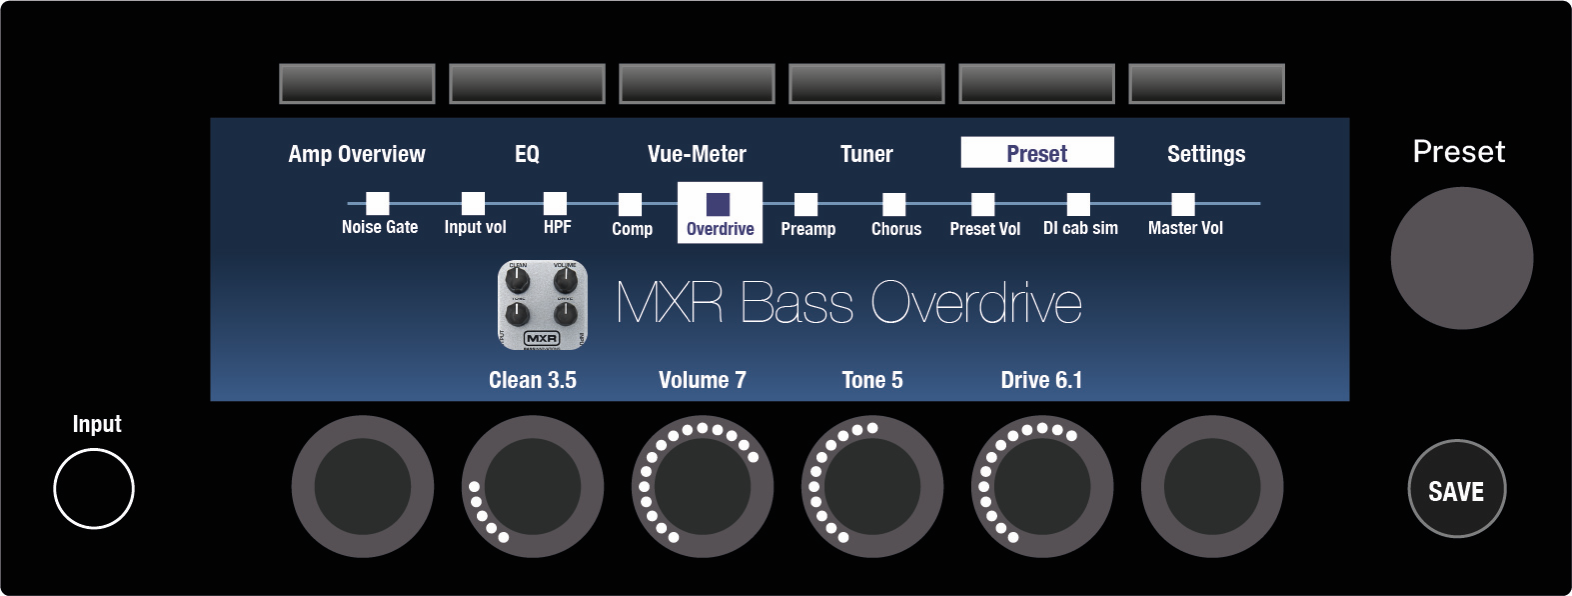Click the Tone knob encoder
The height and width of the screenshot is (596, 1572).
(x=872, y=486)
